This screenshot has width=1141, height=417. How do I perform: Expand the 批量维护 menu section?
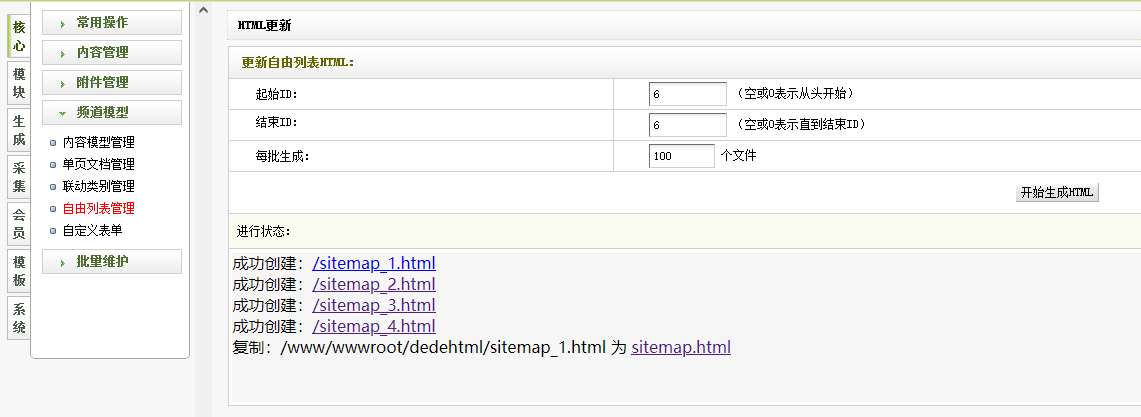coord(111,262)
